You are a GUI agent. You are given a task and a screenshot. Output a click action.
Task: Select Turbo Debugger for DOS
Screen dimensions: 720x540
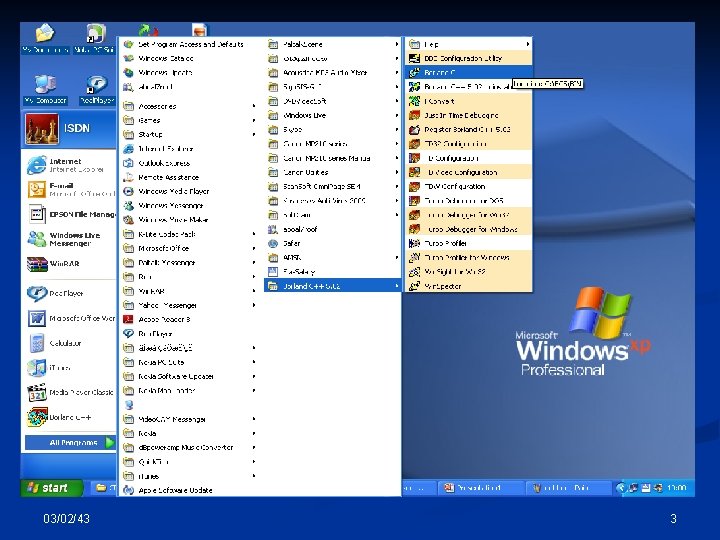[x=468, y=201]
